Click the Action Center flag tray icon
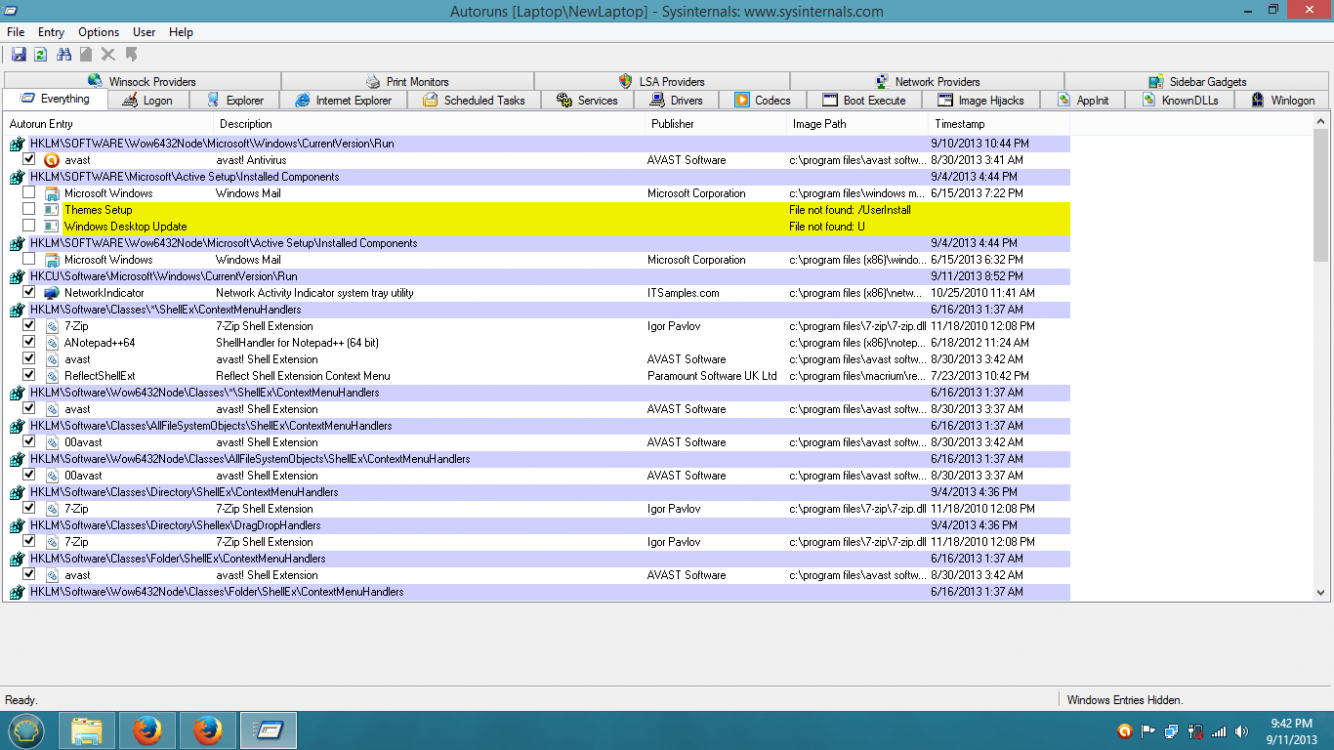Viewport: 1334px width, 750px height. (1148, 731)
